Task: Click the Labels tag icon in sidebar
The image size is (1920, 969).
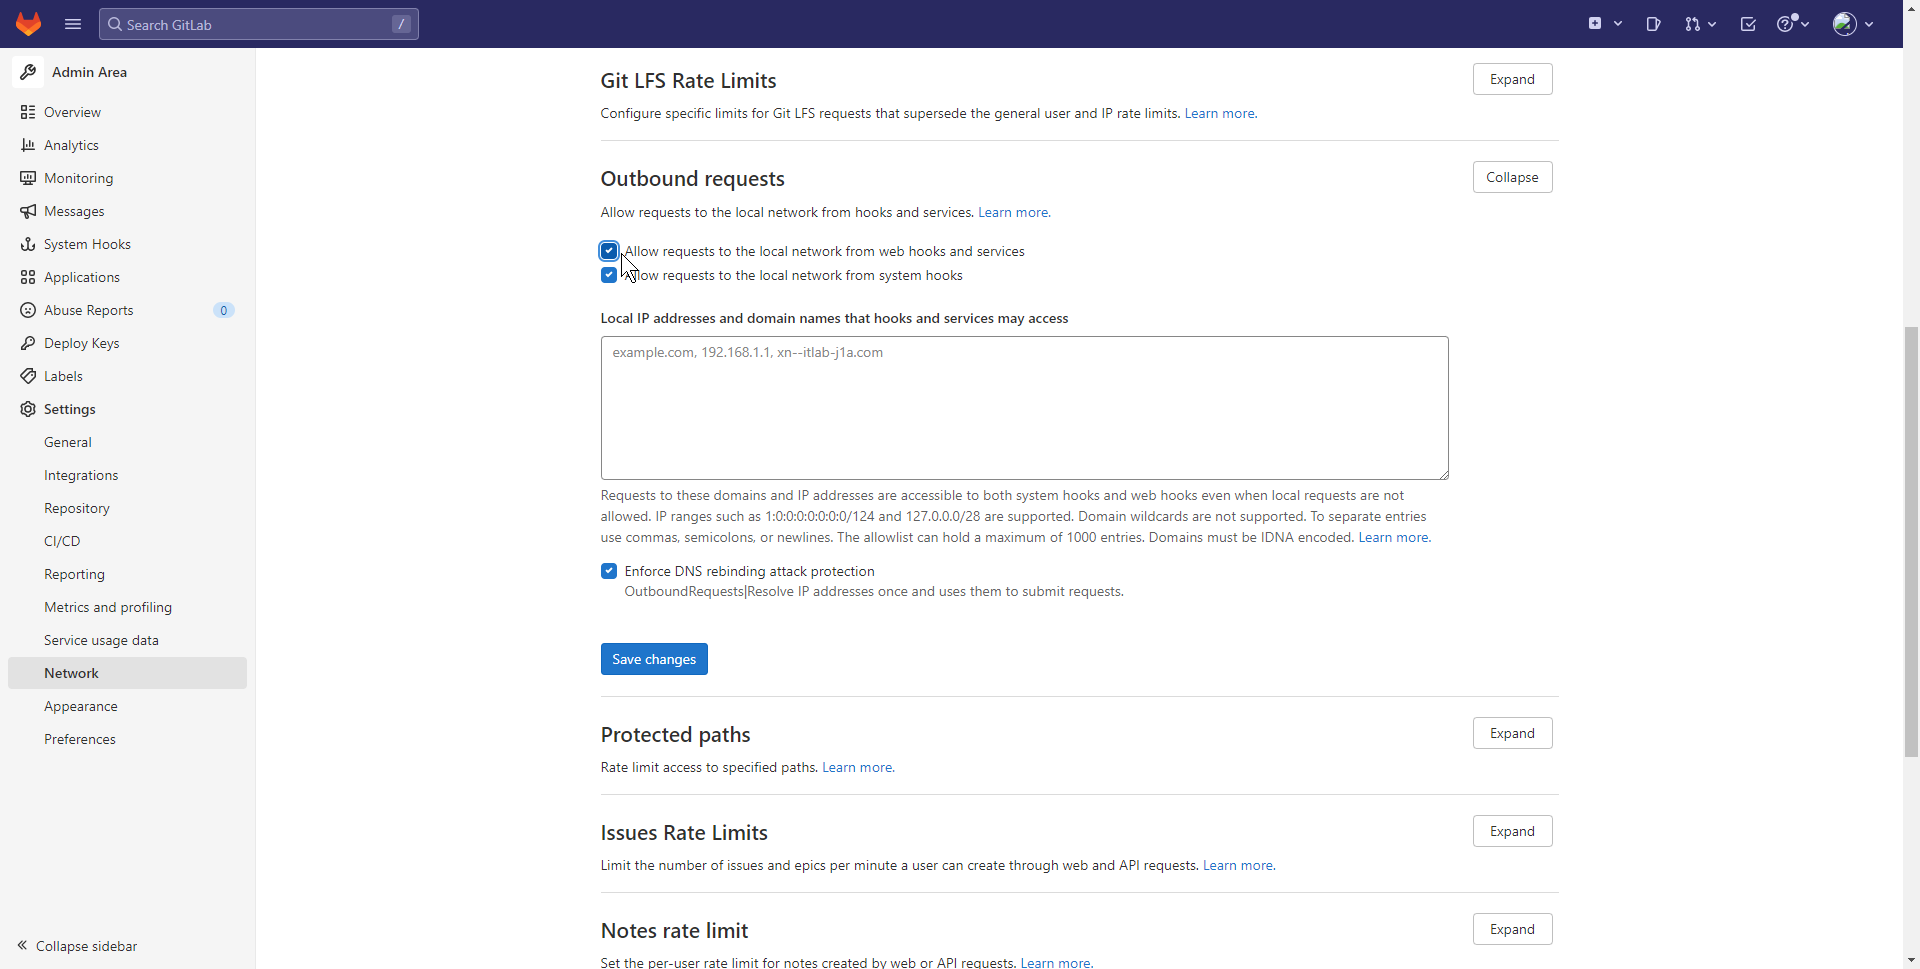Action: click(x=28, y=376)
